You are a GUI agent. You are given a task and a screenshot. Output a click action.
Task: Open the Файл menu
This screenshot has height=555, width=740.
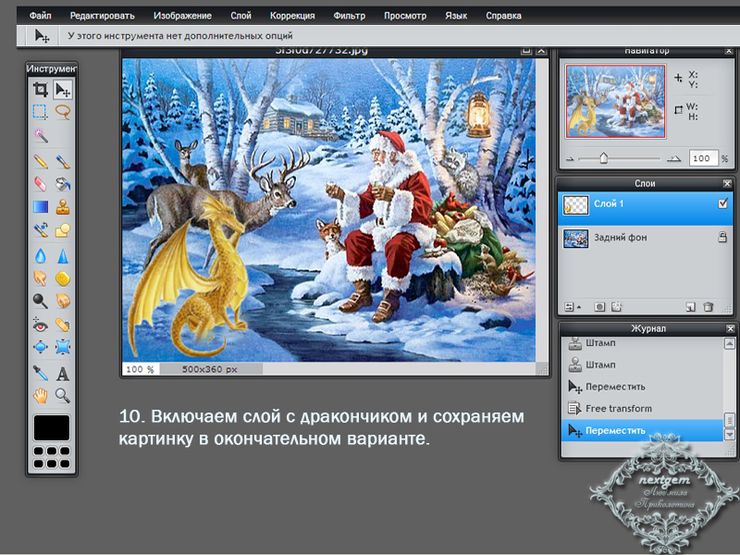click(40, 16)
